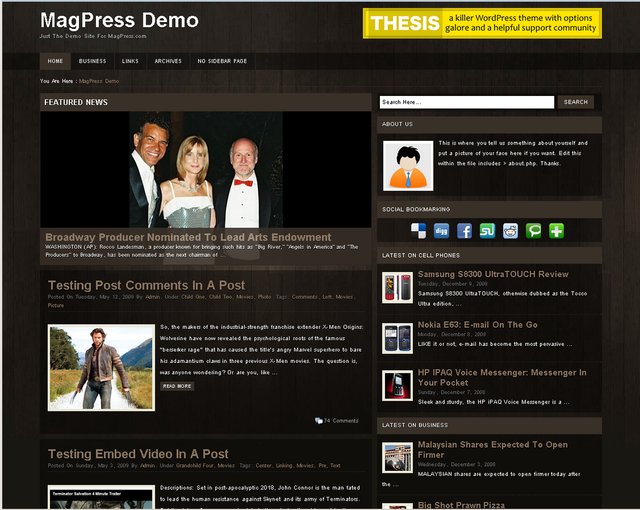Share on Delicious bookmarking icon

pos(418,231)
